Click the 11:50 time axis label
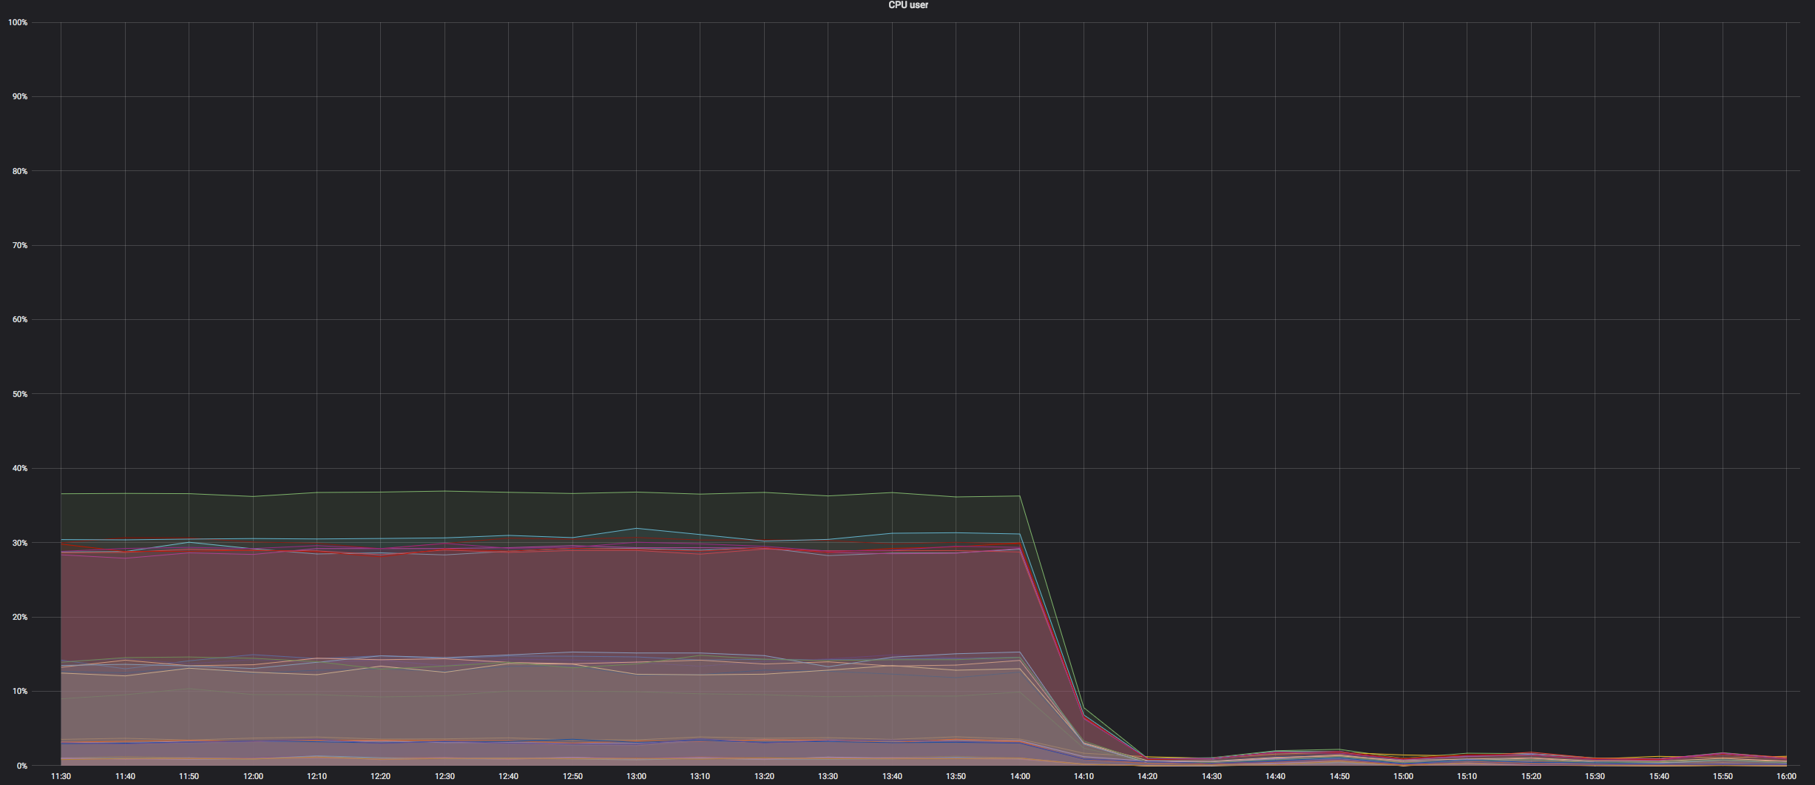 tap(189, 777)
